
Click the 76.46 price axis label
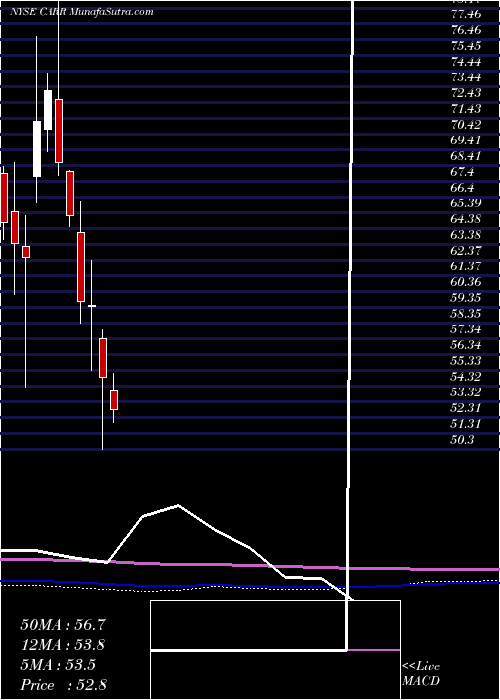[466, 30]
